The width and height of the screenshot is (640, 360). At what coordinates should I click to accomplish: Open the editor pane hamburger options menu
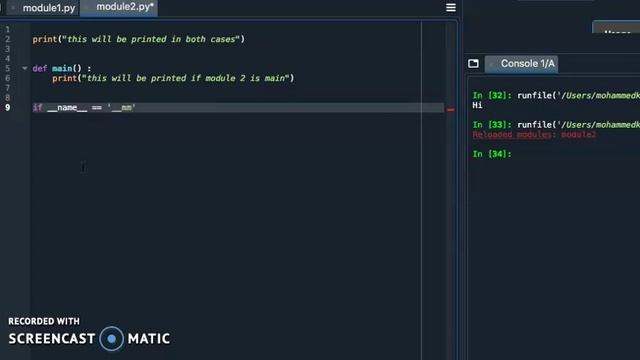(x=451, y=7)
